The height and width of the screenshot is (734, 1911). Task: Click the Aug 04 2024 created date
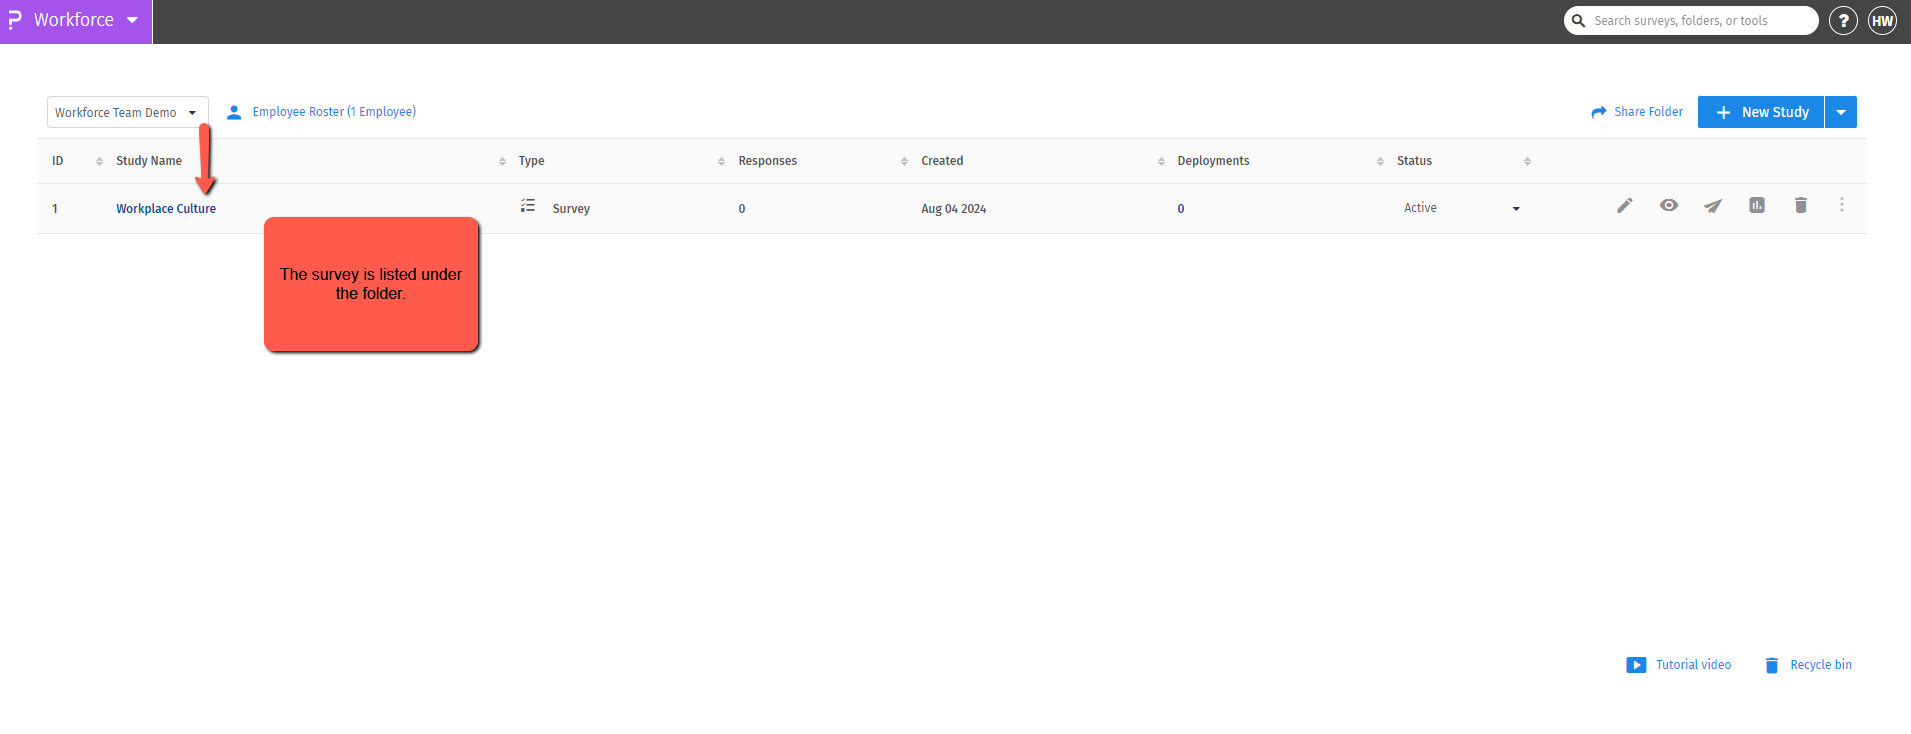[954, 209]
